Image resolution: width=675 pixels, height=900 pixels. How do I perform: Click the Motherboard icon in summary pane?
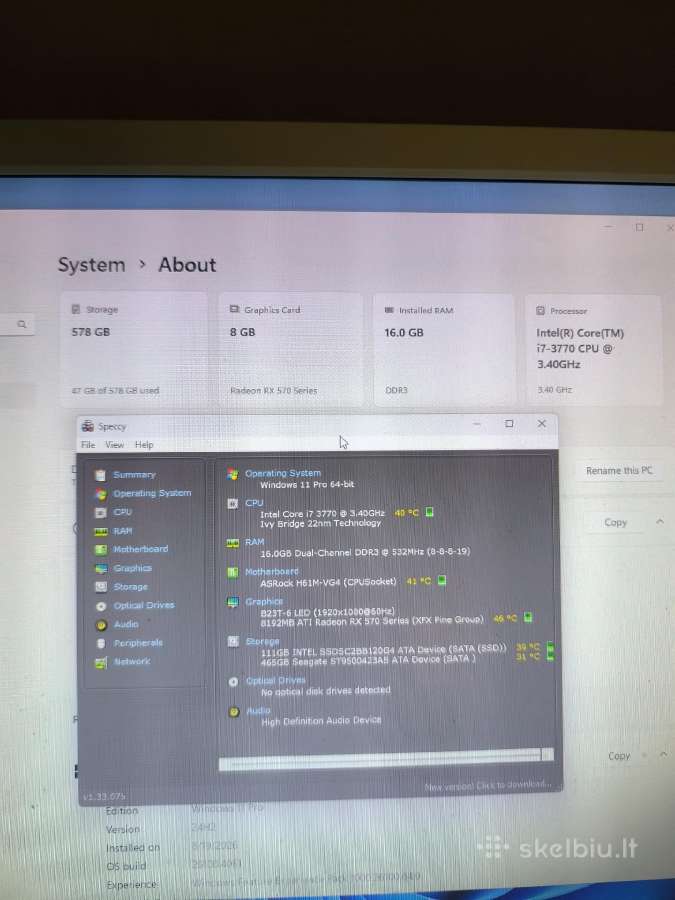click(232, 573)
